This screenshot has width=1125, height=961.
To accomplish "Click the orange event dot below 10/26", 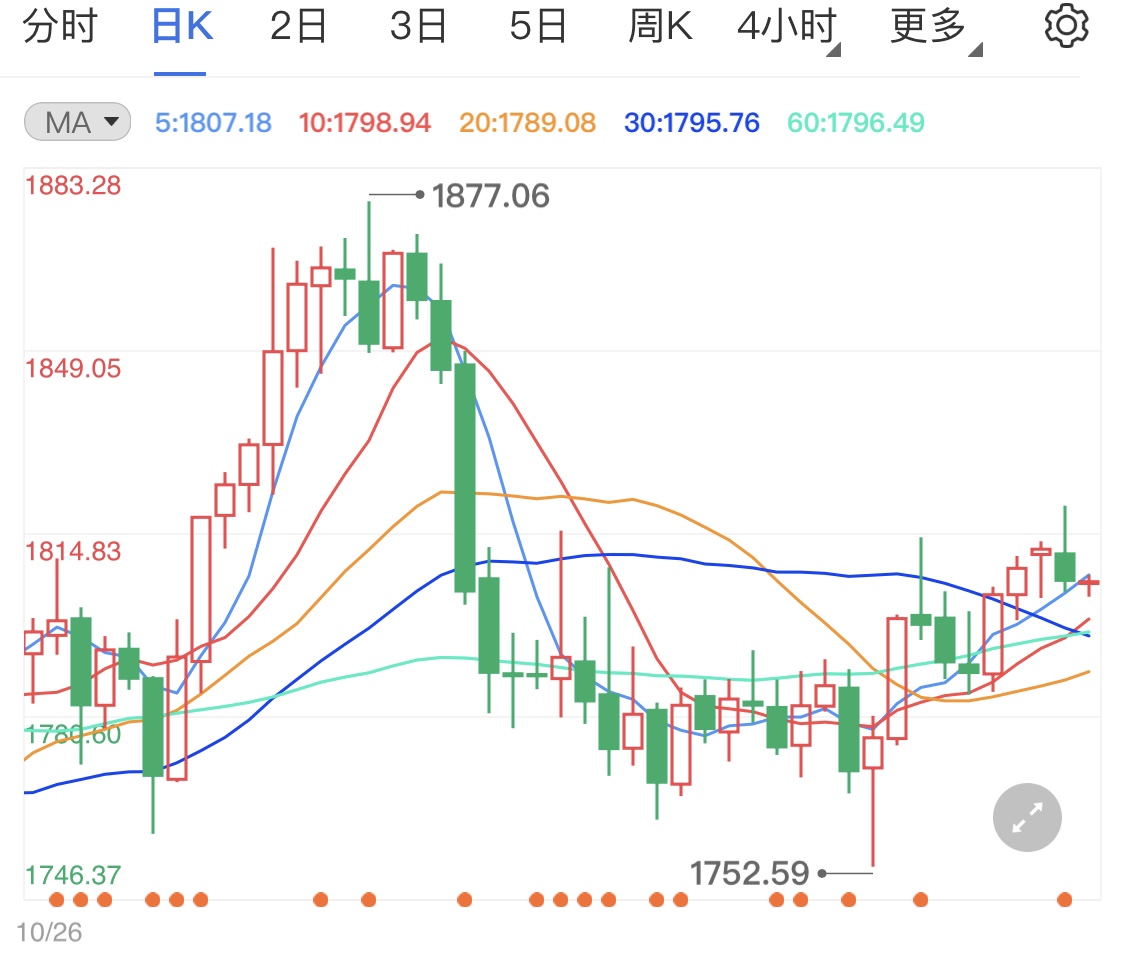I will pos(55,900).
